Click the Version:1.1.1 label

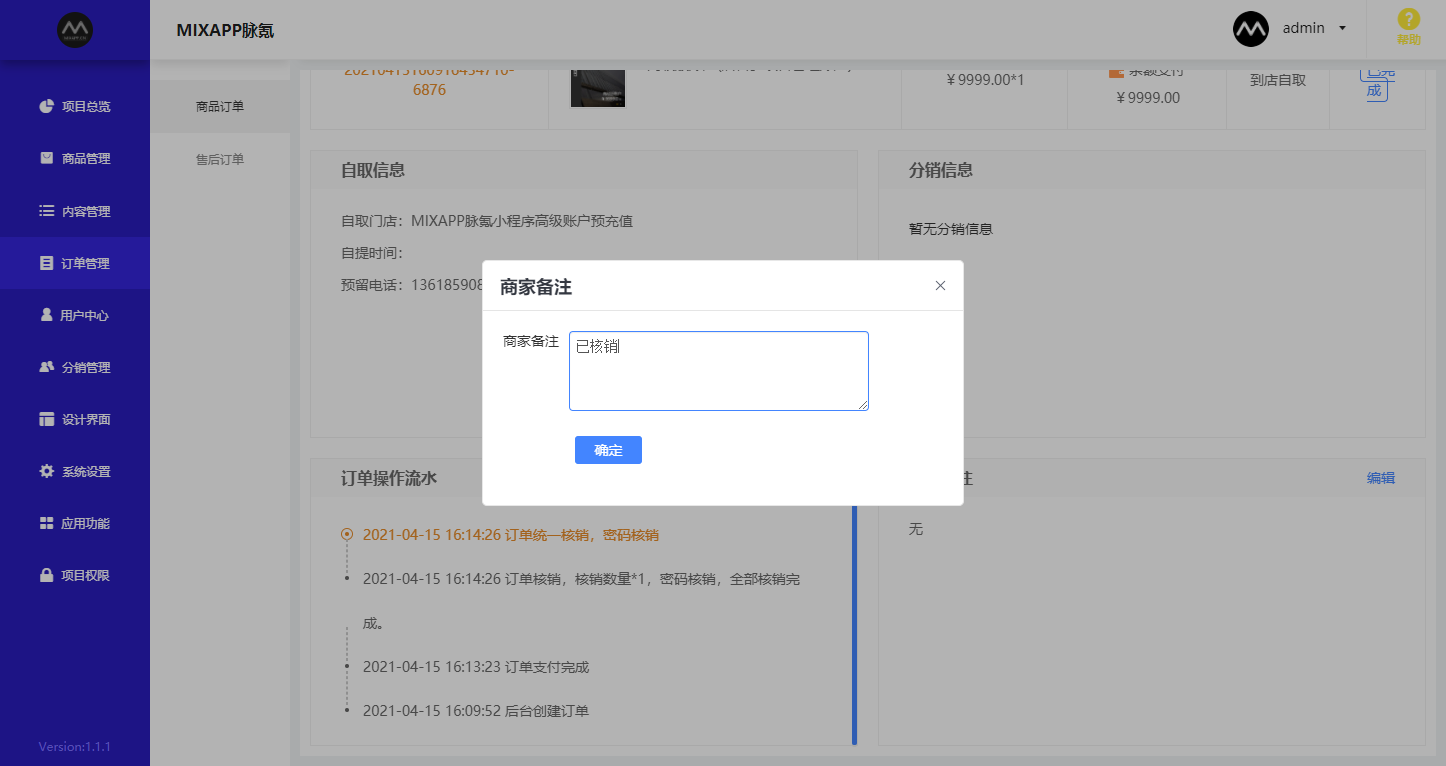tap(75, 747)
